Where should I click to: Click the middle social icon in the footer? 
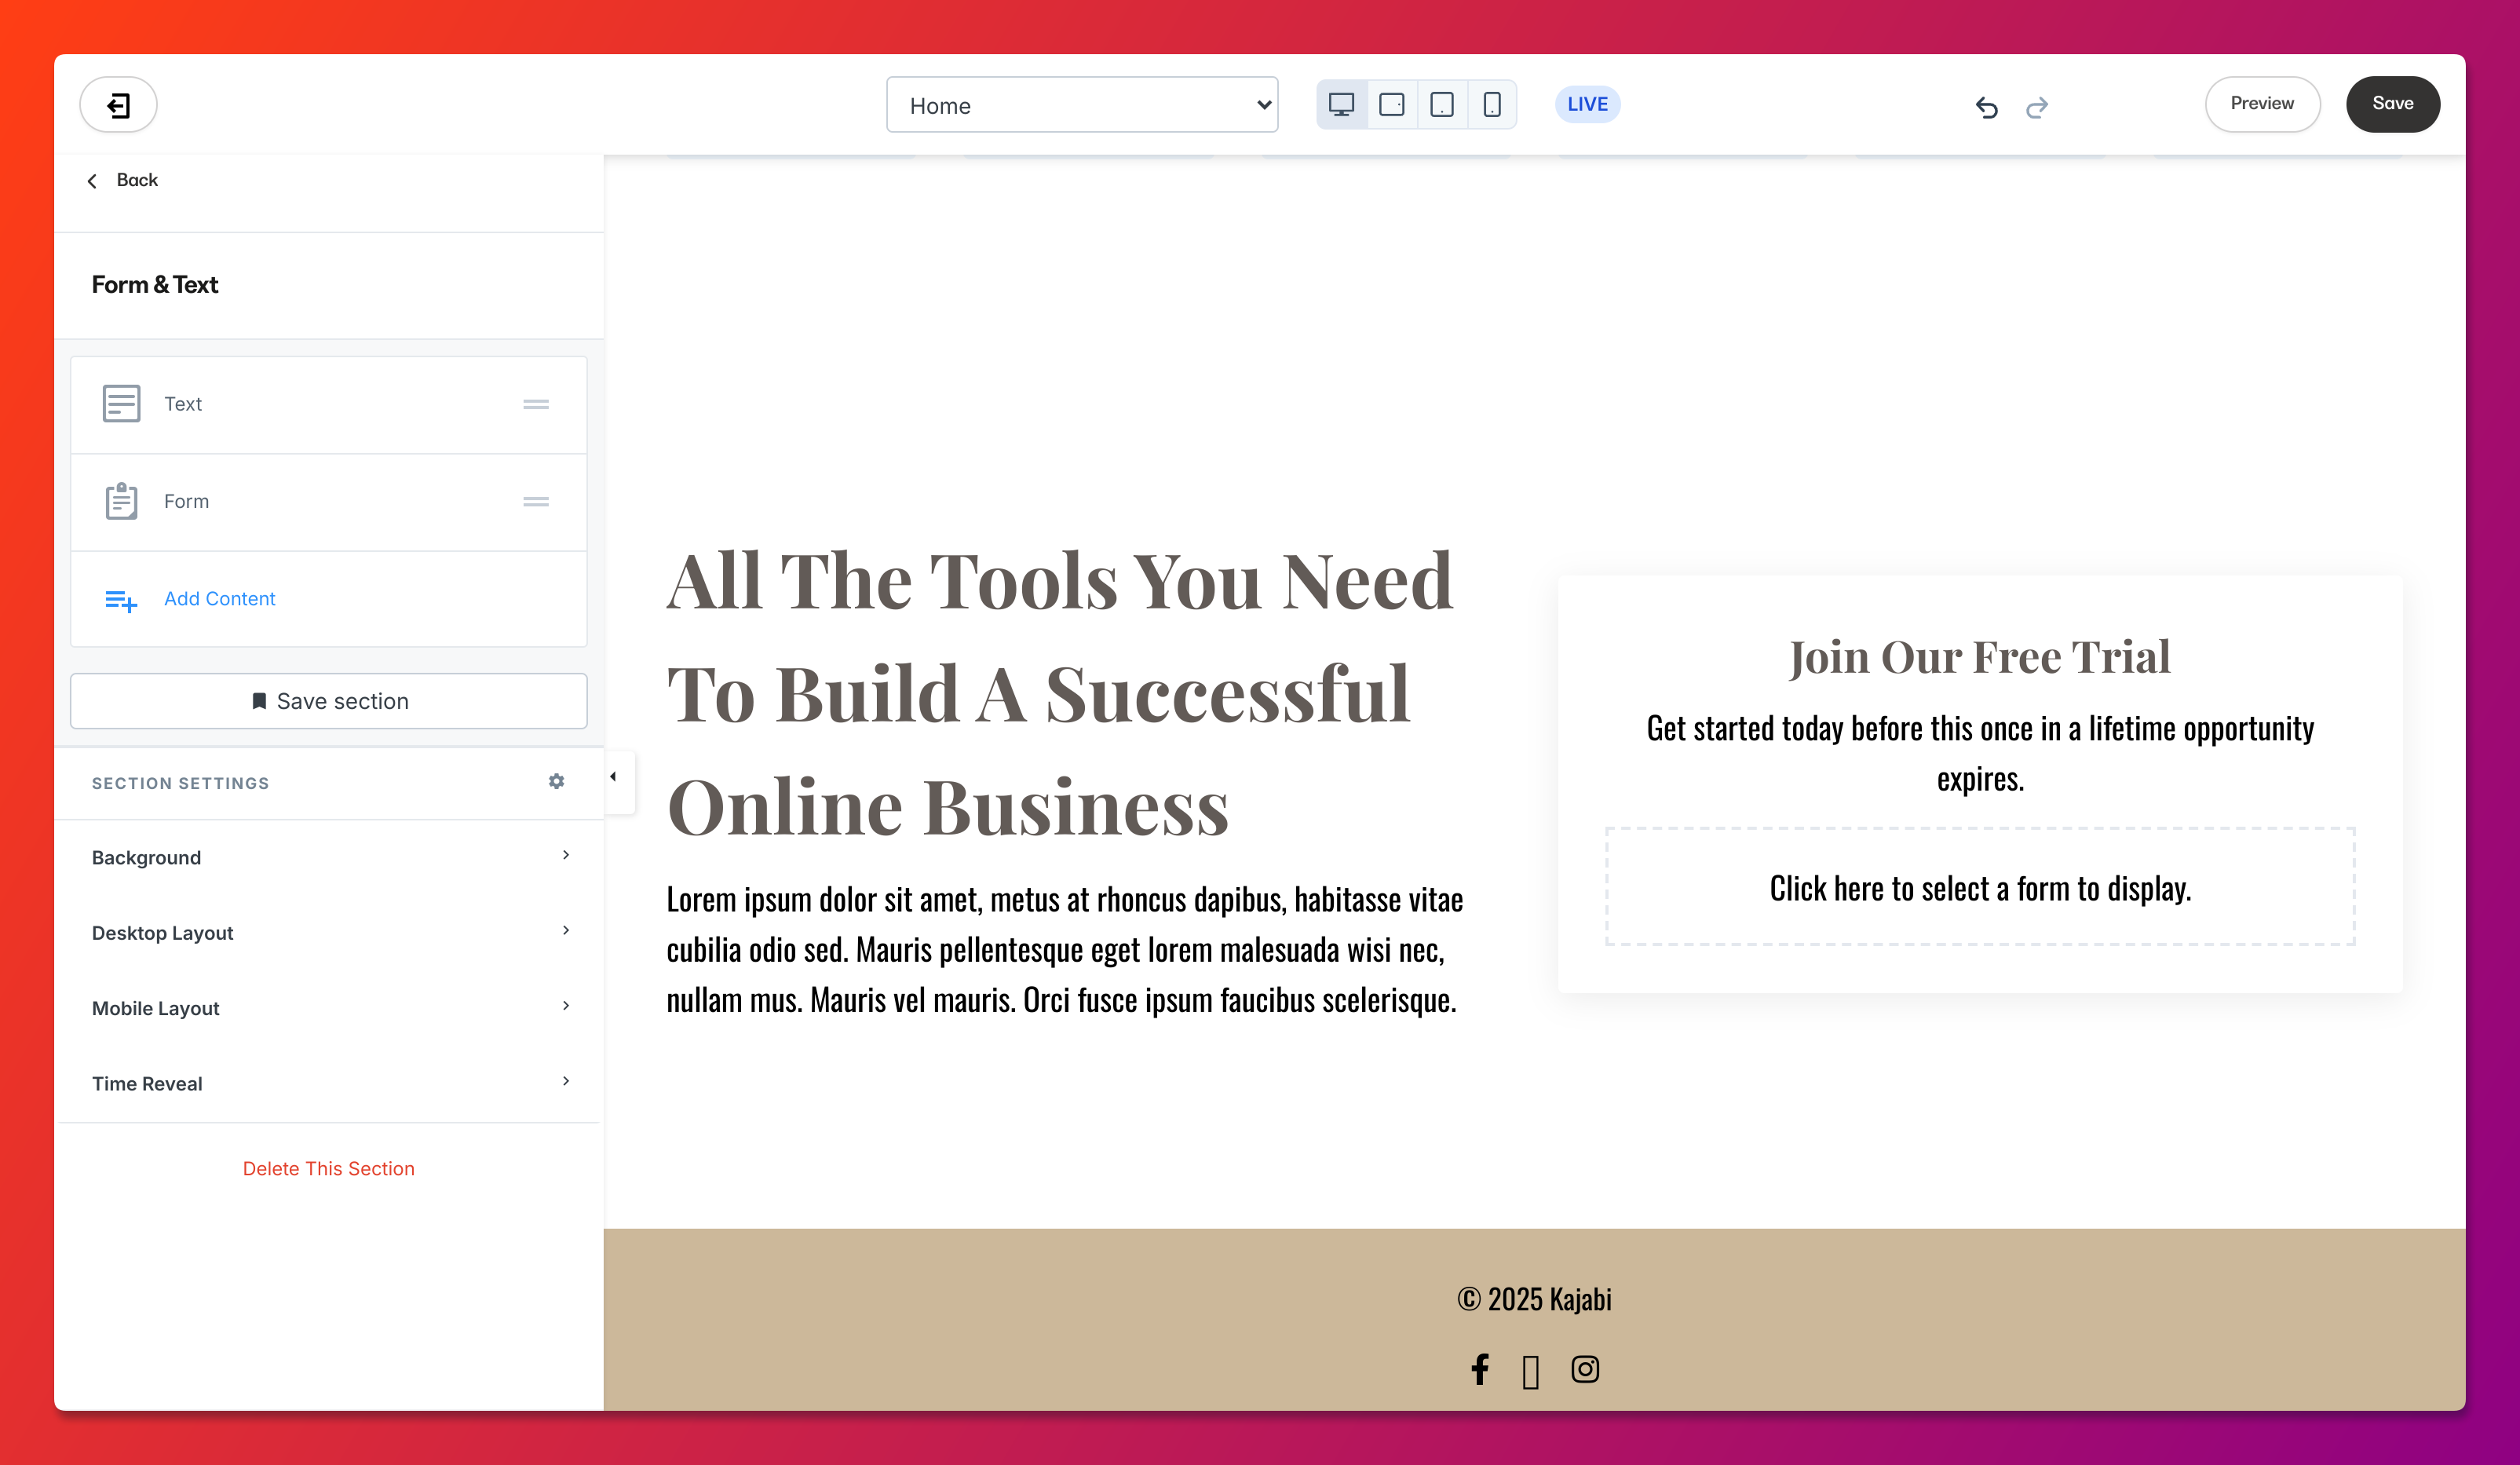coord(1530,1372)
